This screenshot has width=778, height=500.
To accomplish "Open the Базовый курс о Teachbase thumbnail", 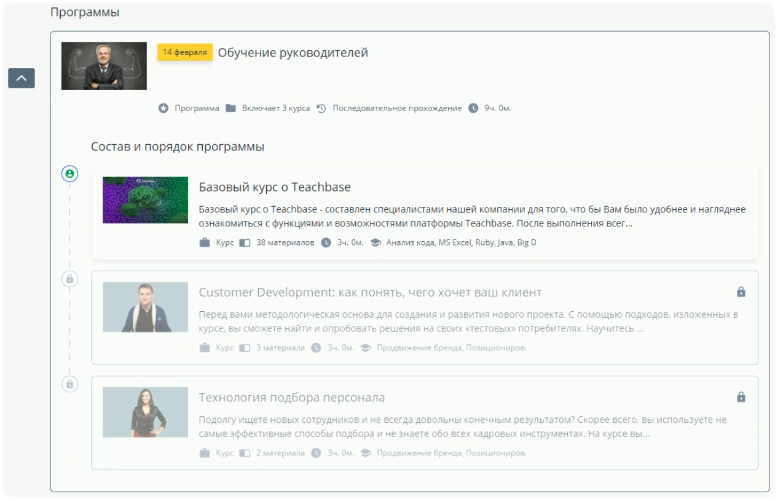I will click(145, 200).
